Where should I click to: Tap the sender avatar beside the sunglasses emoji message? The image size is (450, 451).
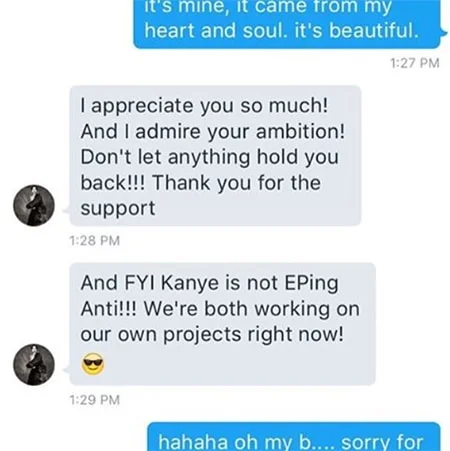pos(34,365)
